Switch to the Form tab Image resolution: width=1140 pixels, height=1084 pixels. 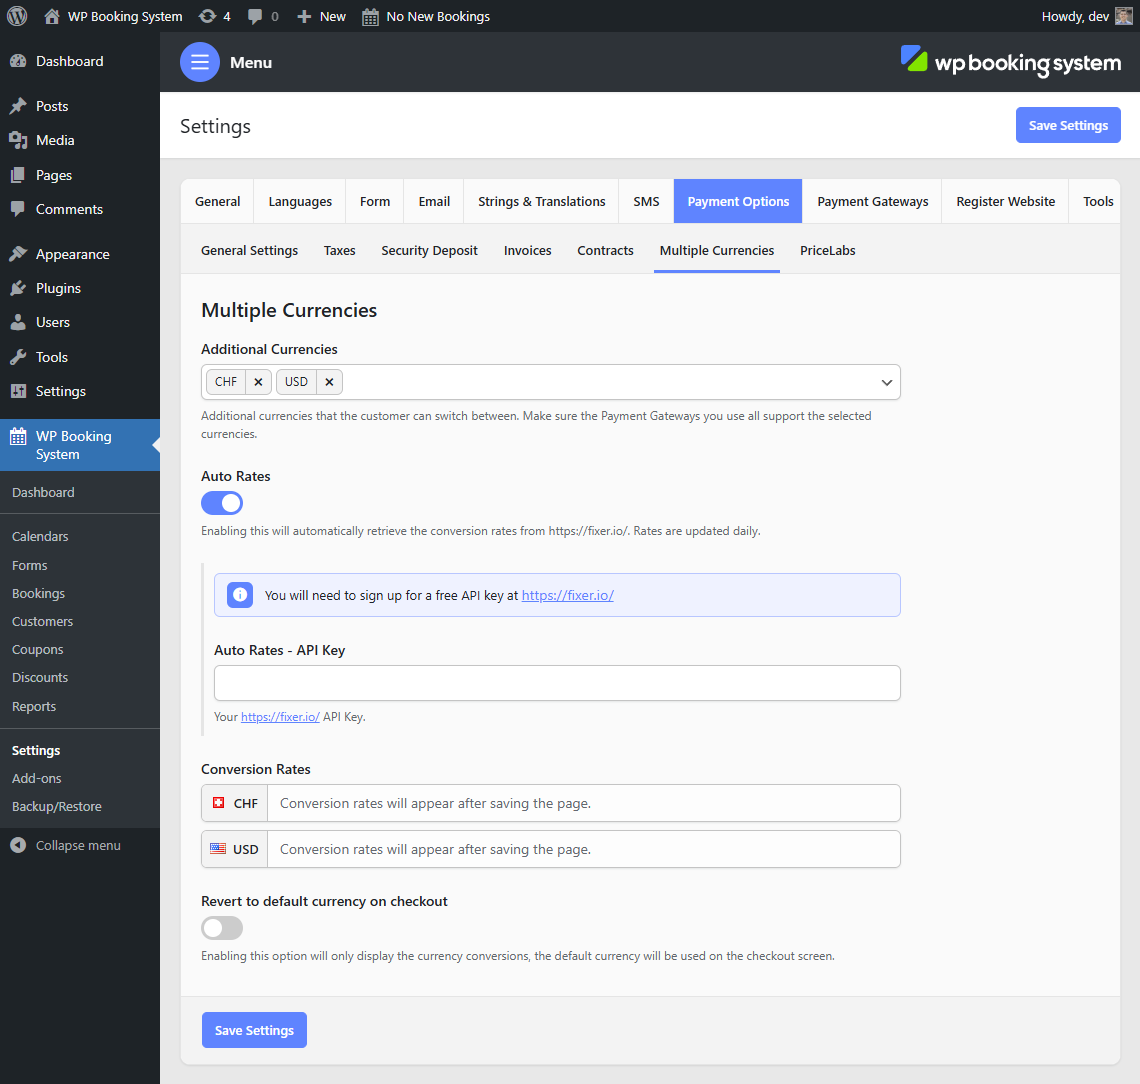point(375,201)
